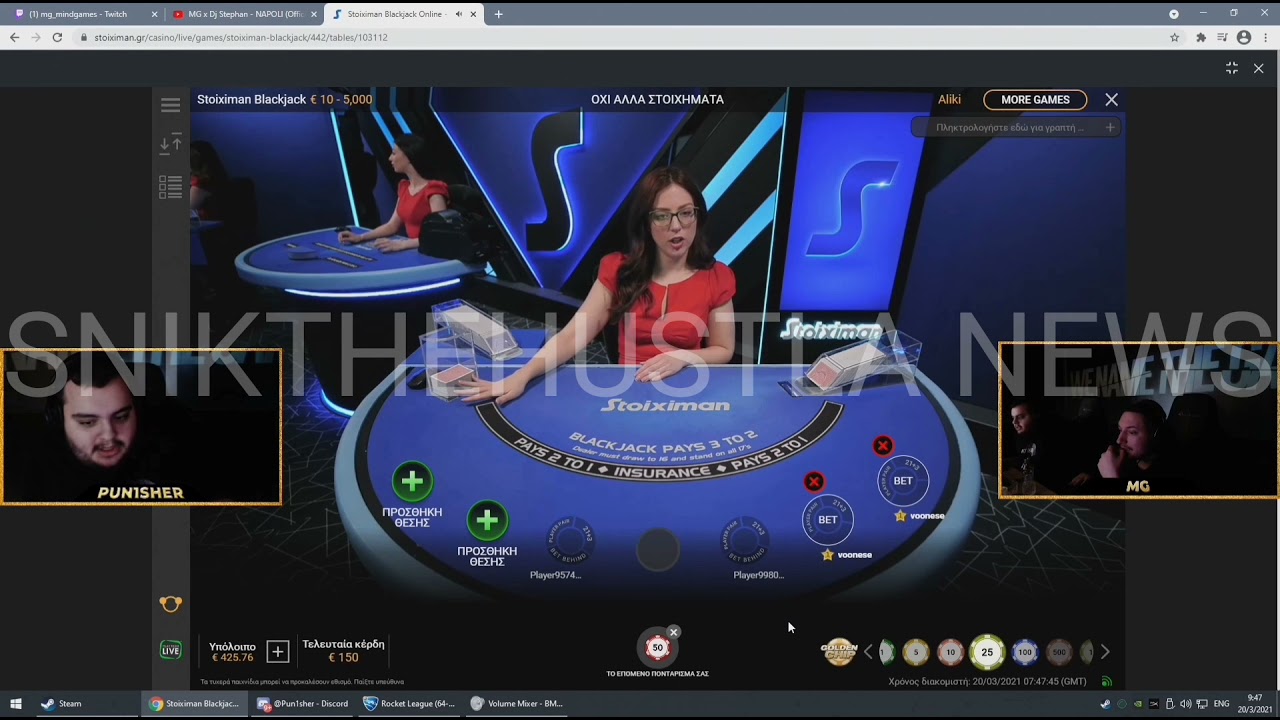
Task: Click the browser address bar URL
Action: [241, 38]
